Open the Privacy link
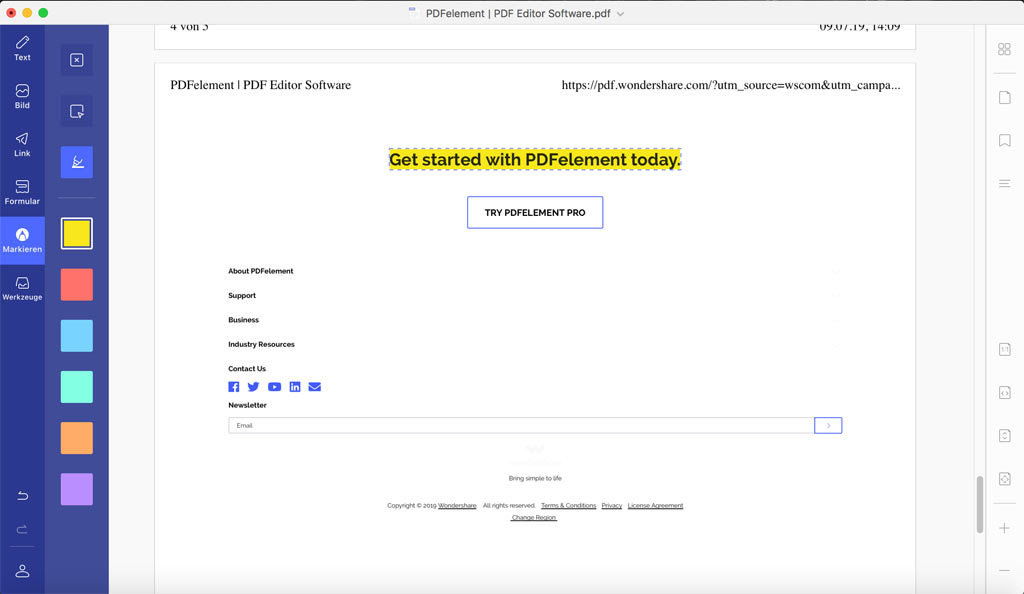This screenshot has width=1024, height=594. point(611,506)
